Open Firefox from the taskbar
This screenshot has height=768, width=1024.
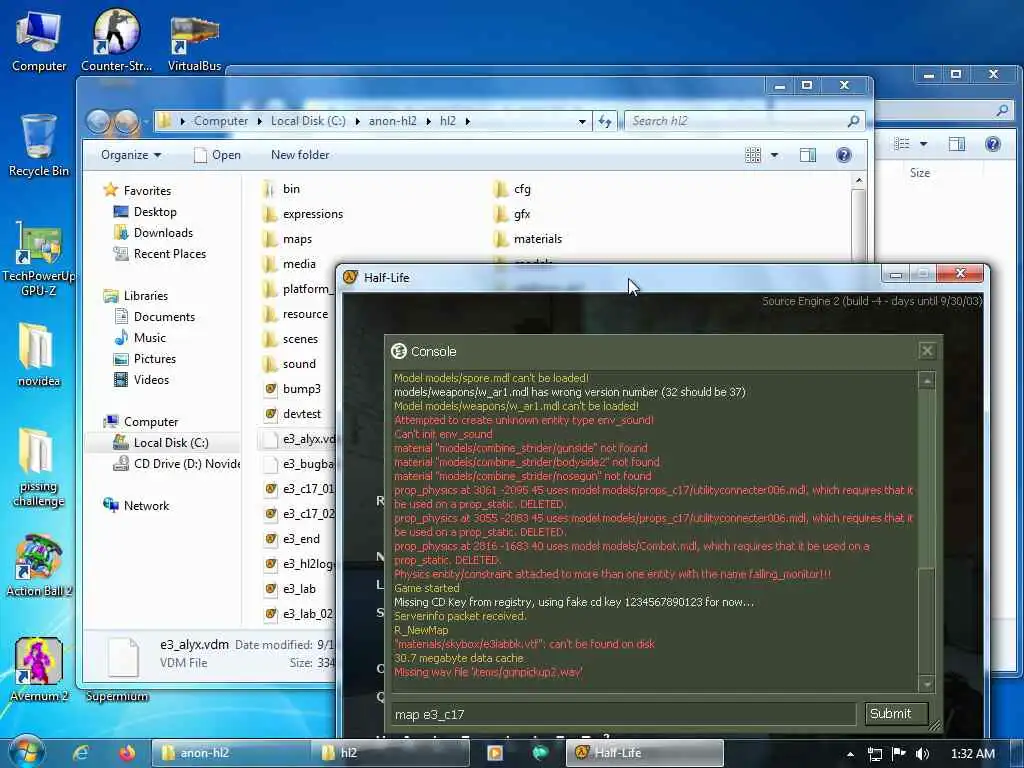[127, 753]
